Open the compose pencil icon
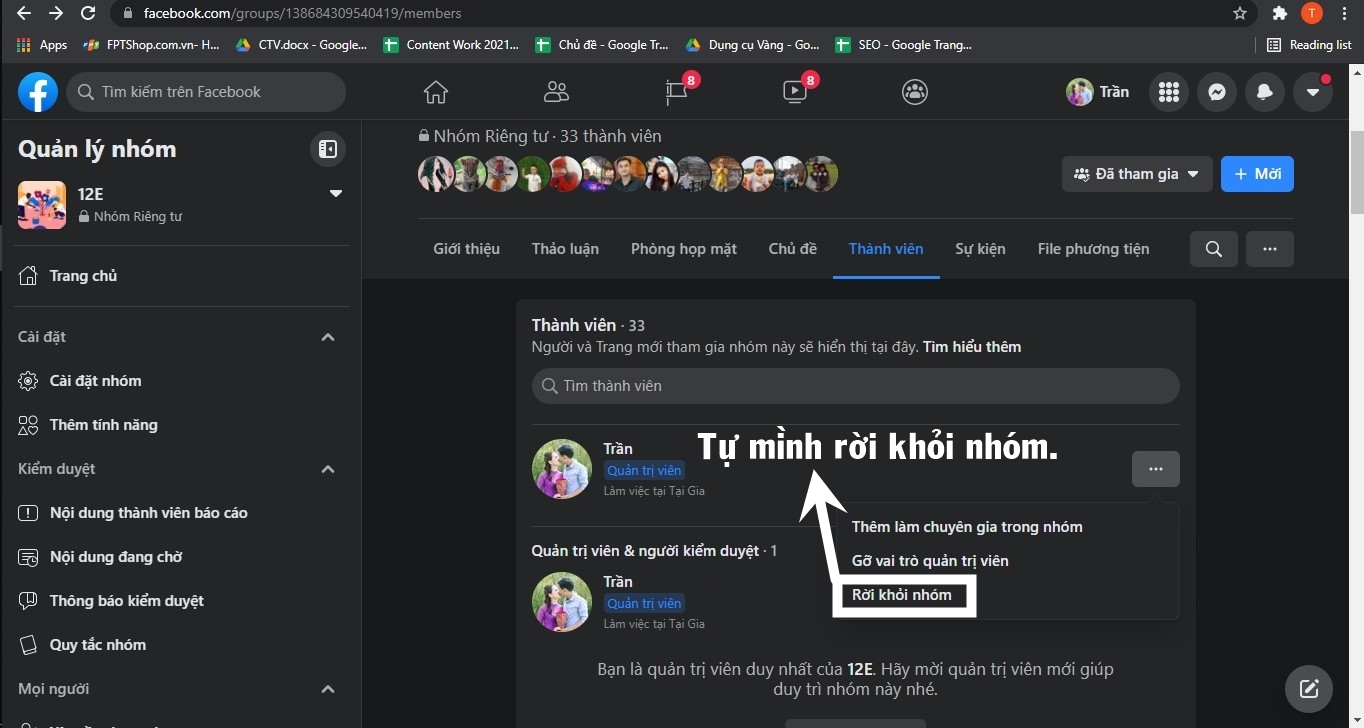The width and height of the screenshot is (1364, 728). pyautogui.click(x=1308, y=688)
